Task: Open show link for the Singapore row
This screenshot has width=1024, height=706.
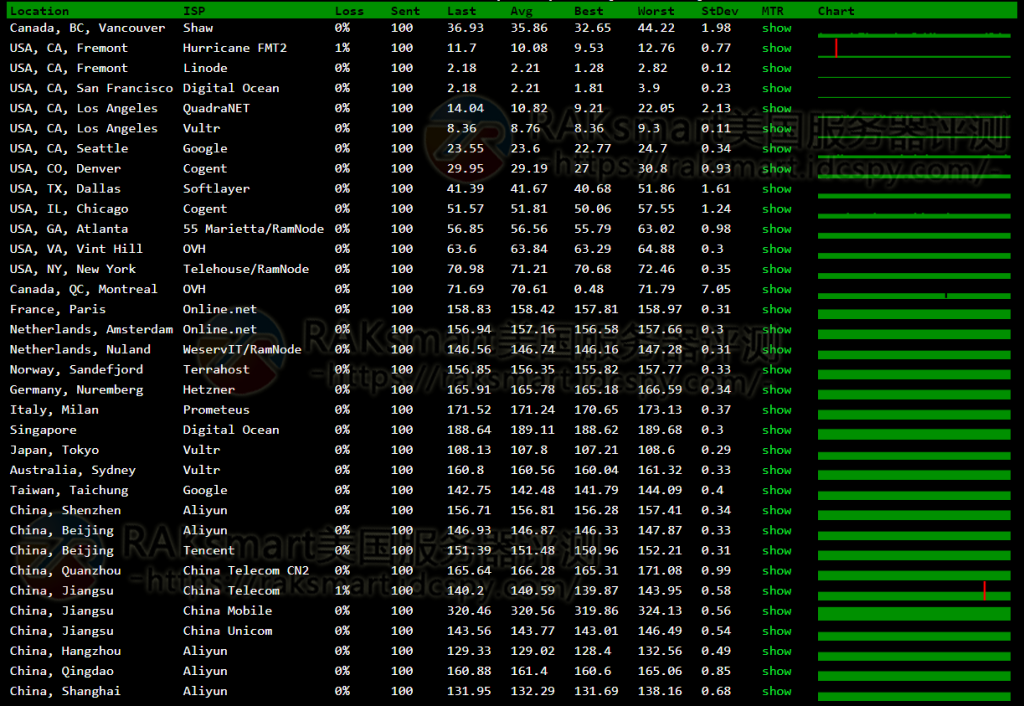Action: (776, 430)
